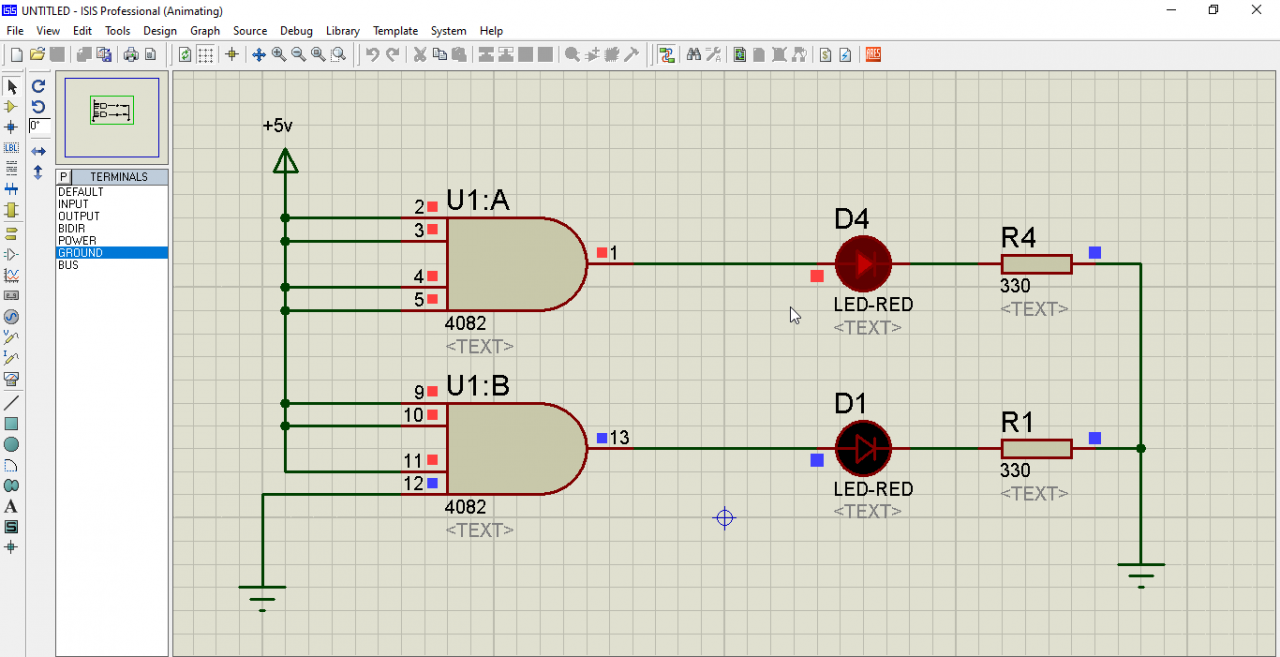Viewport: 1280px width, 657px height.
Task: Open Property Assignment Tool wrench icon
Action: coord(714,54)
